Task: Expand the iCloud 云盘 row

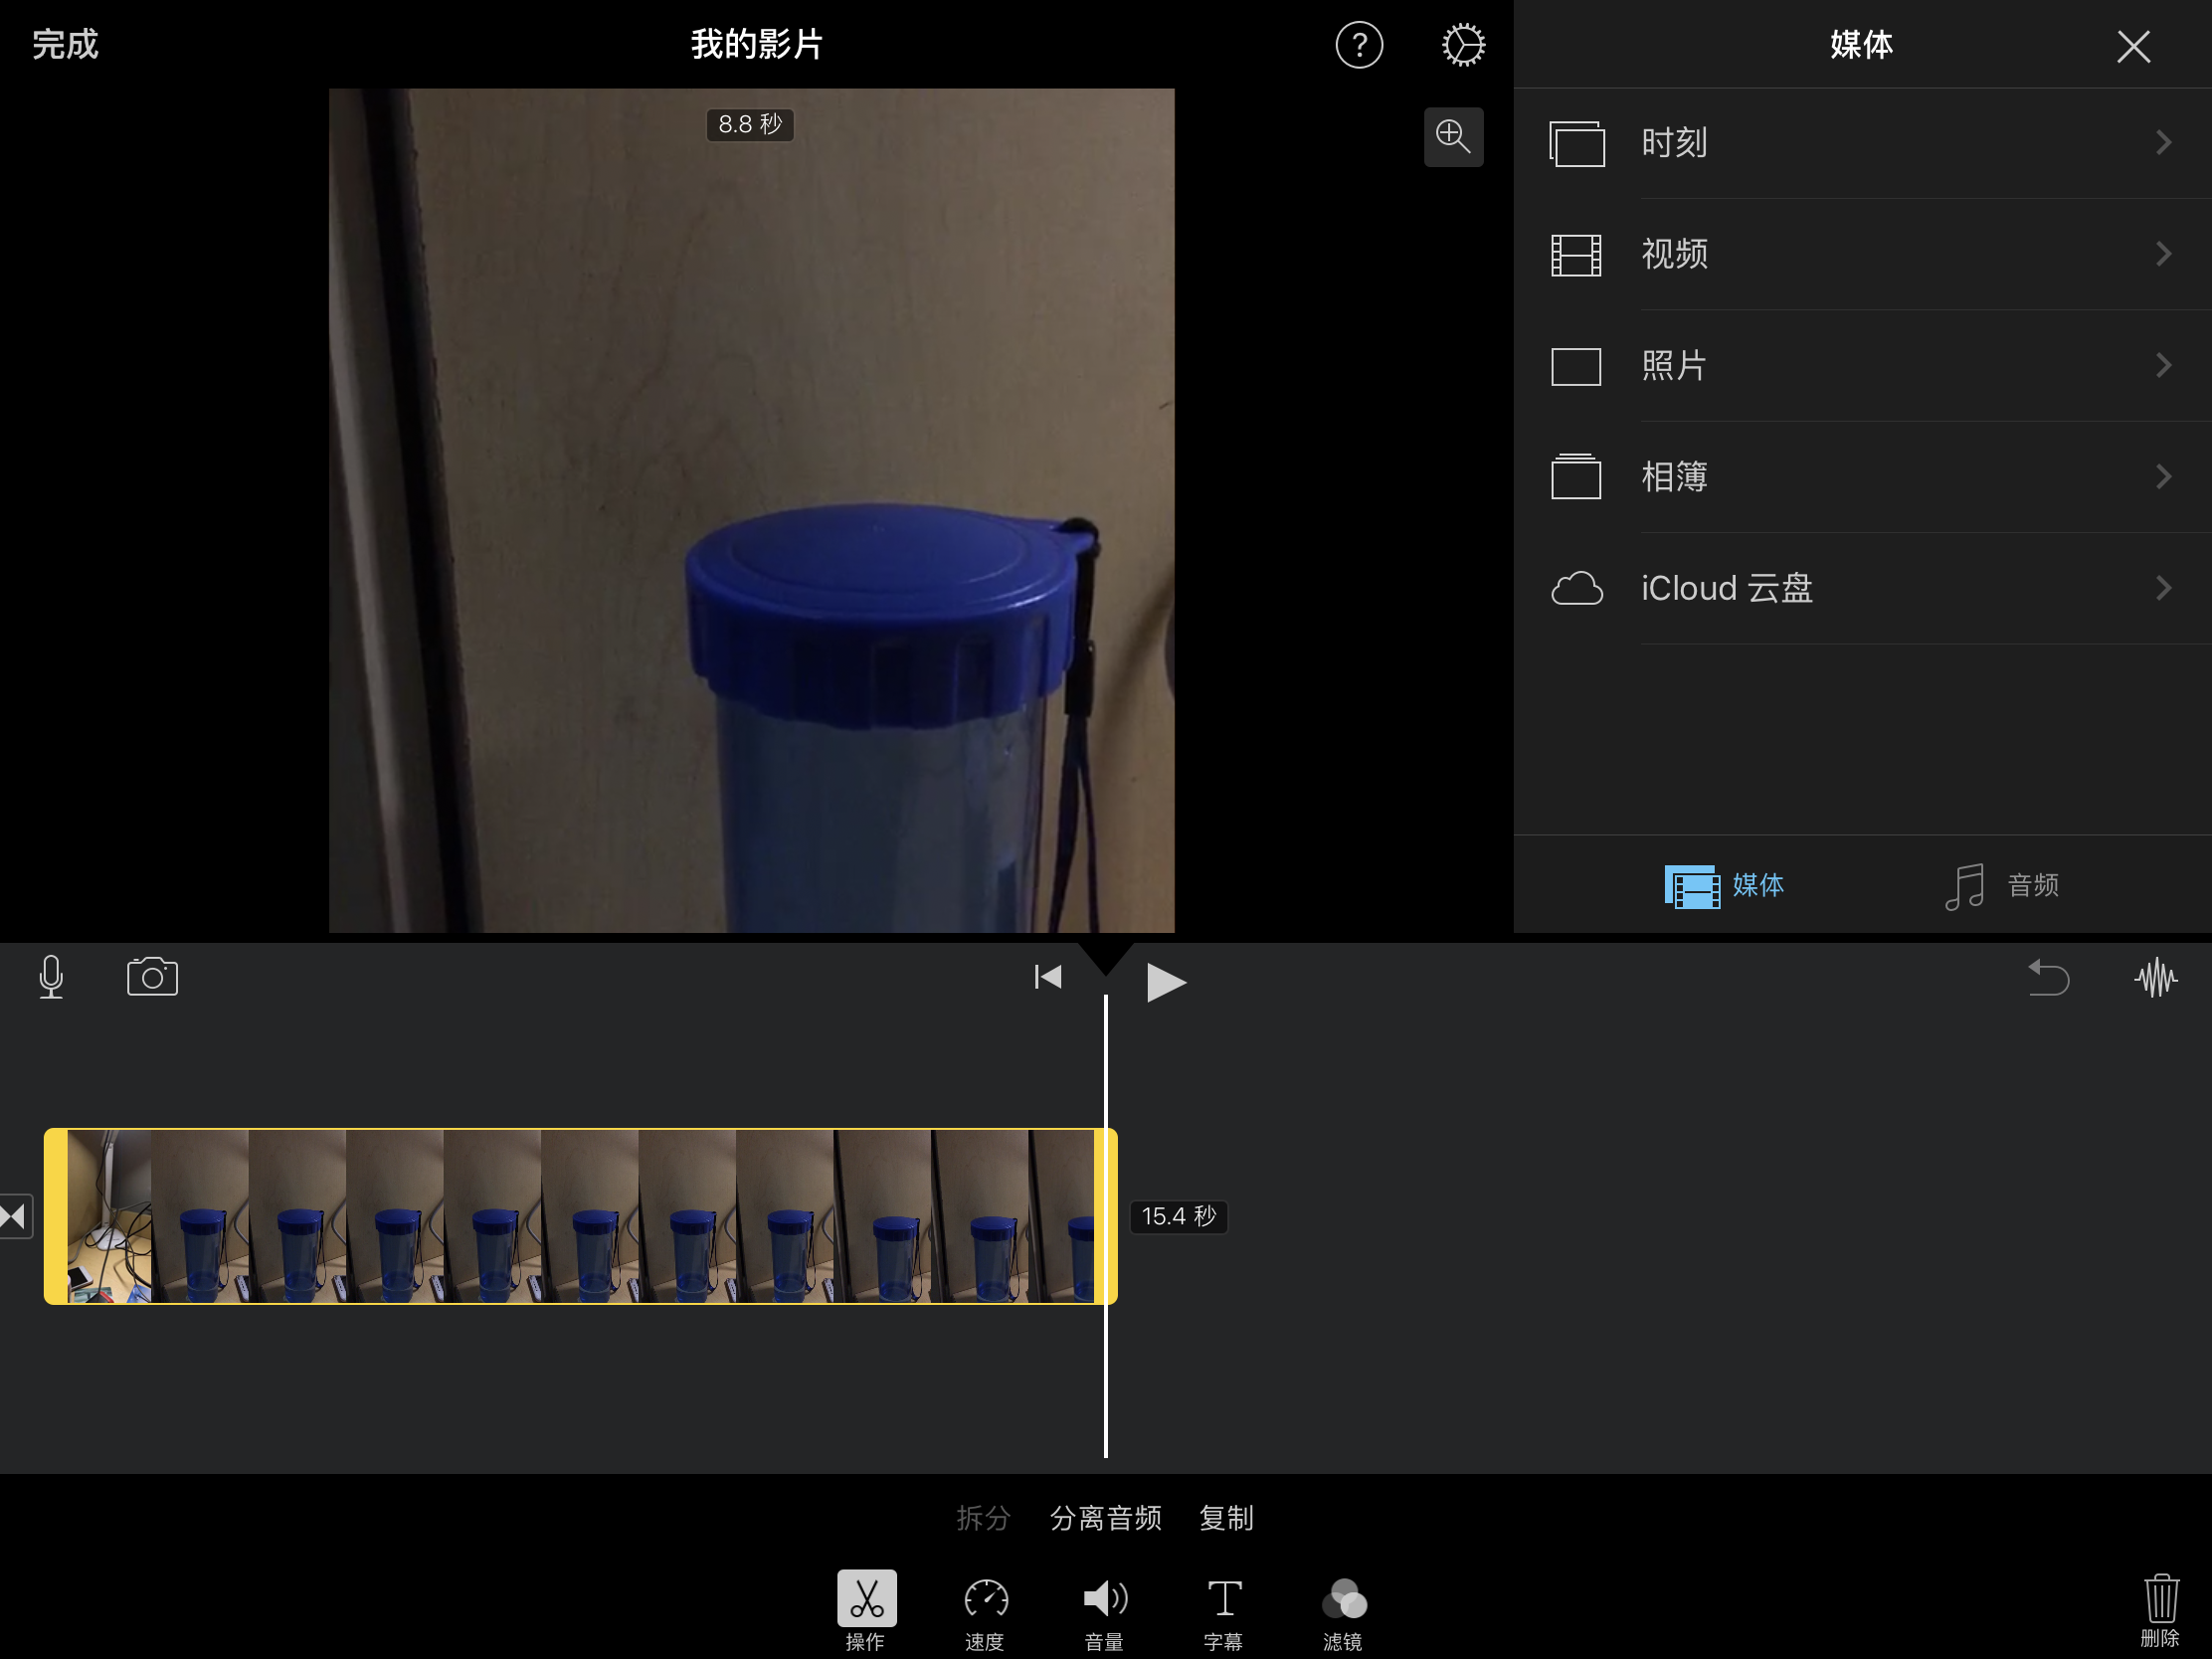Action: pos(1862,588)
